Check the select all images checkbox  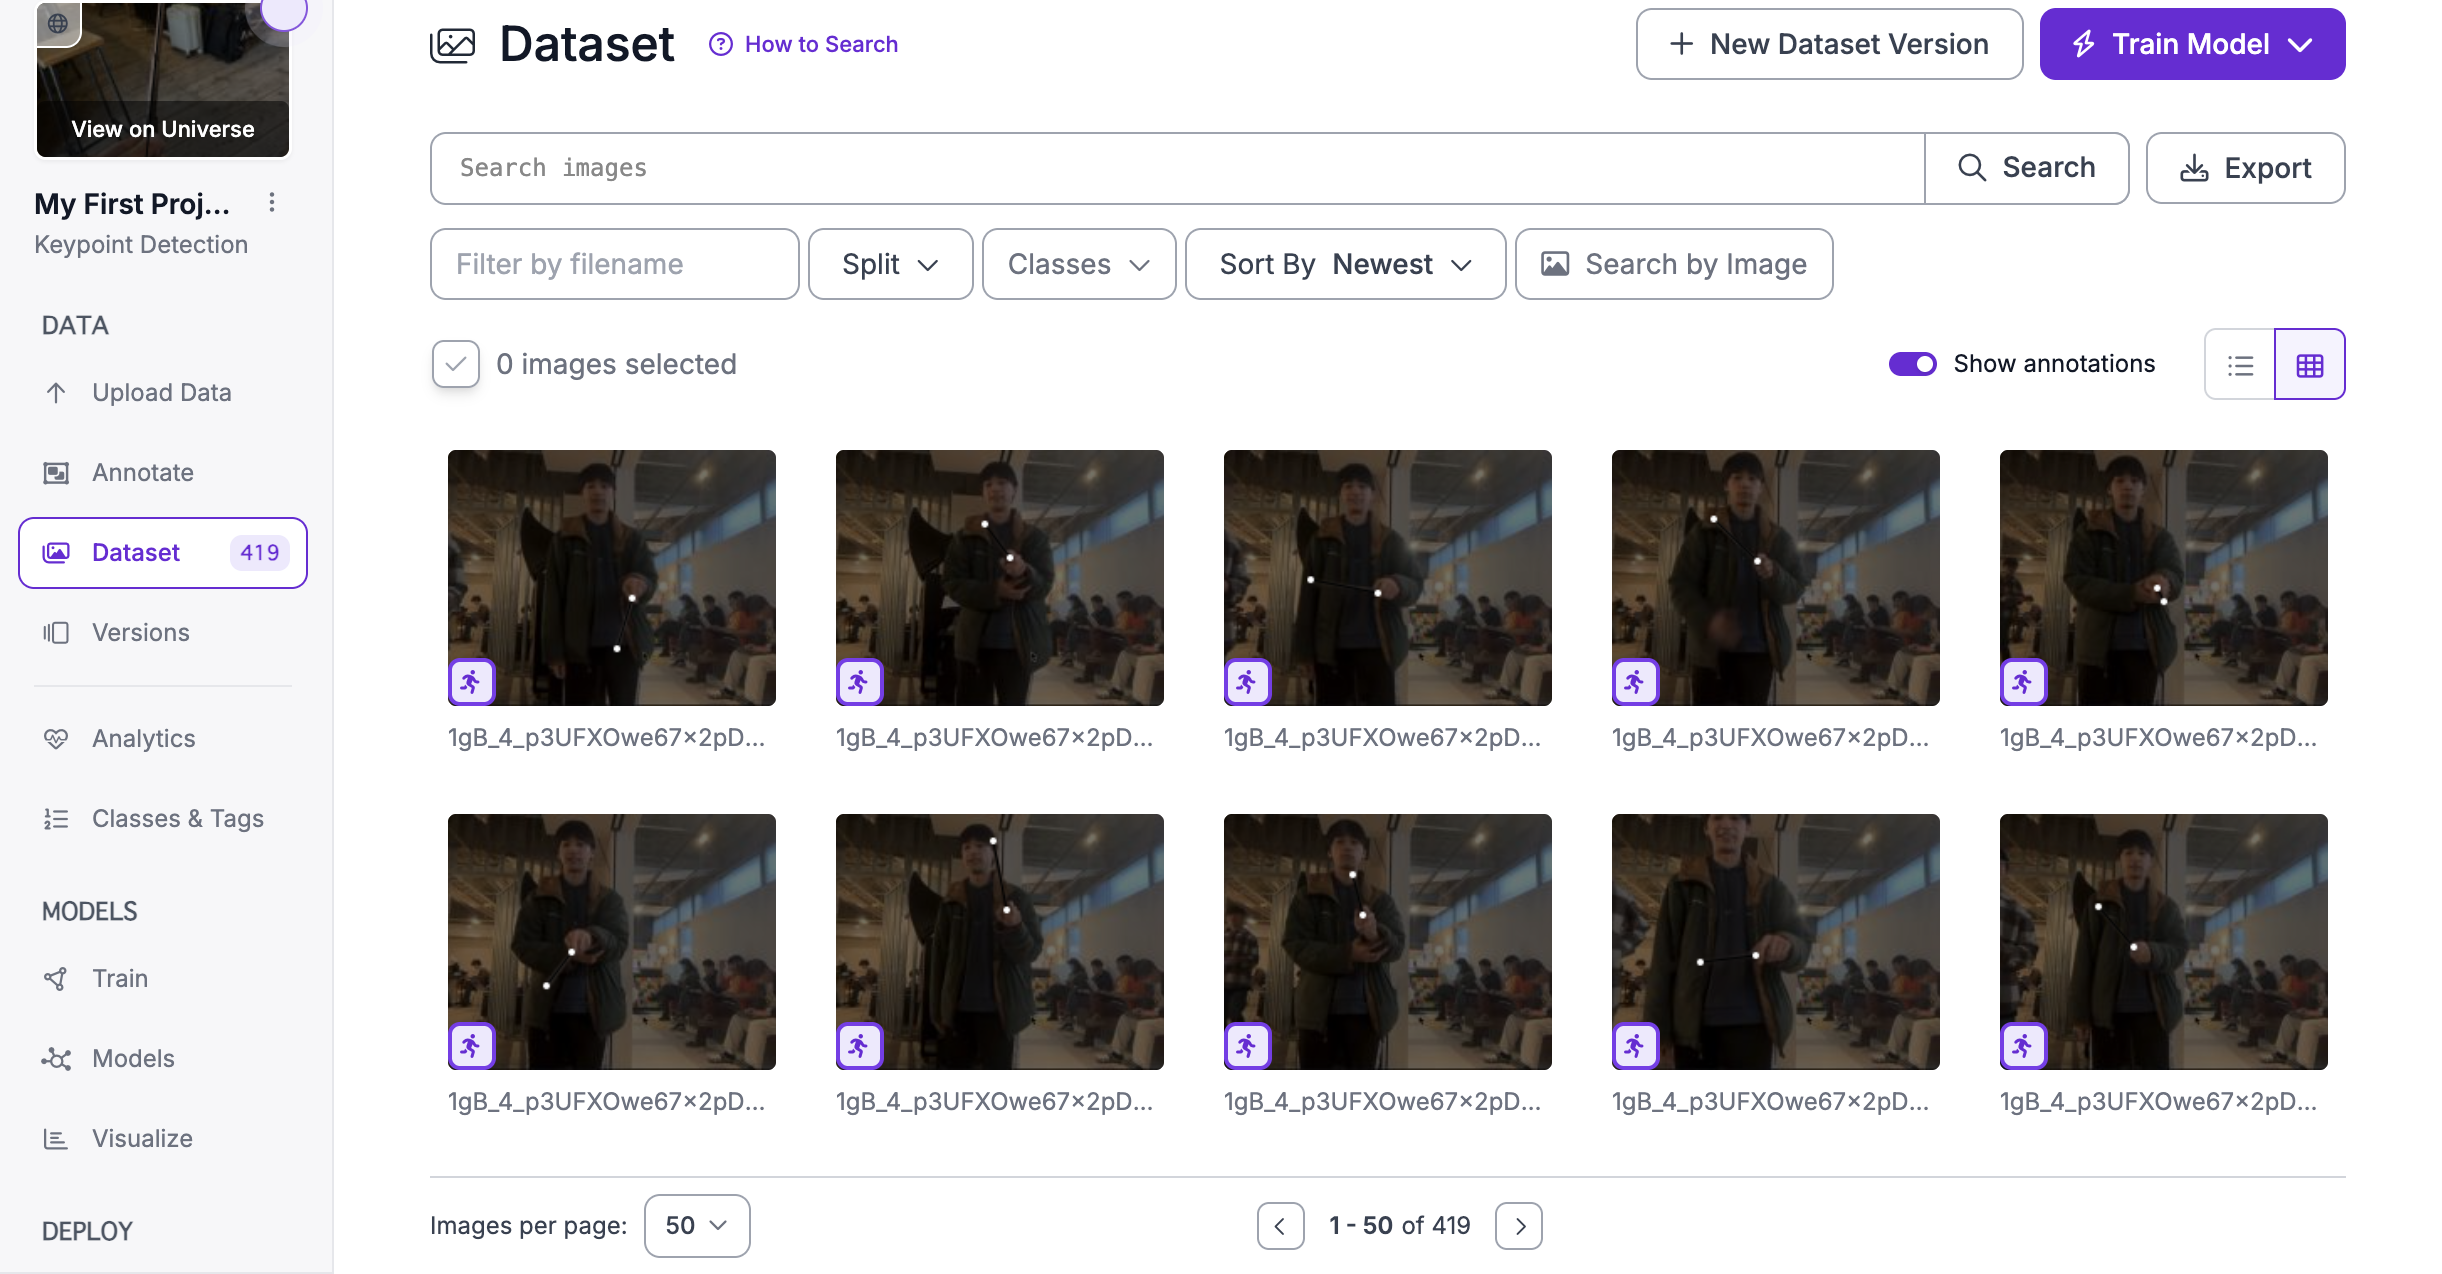(456, 364)
